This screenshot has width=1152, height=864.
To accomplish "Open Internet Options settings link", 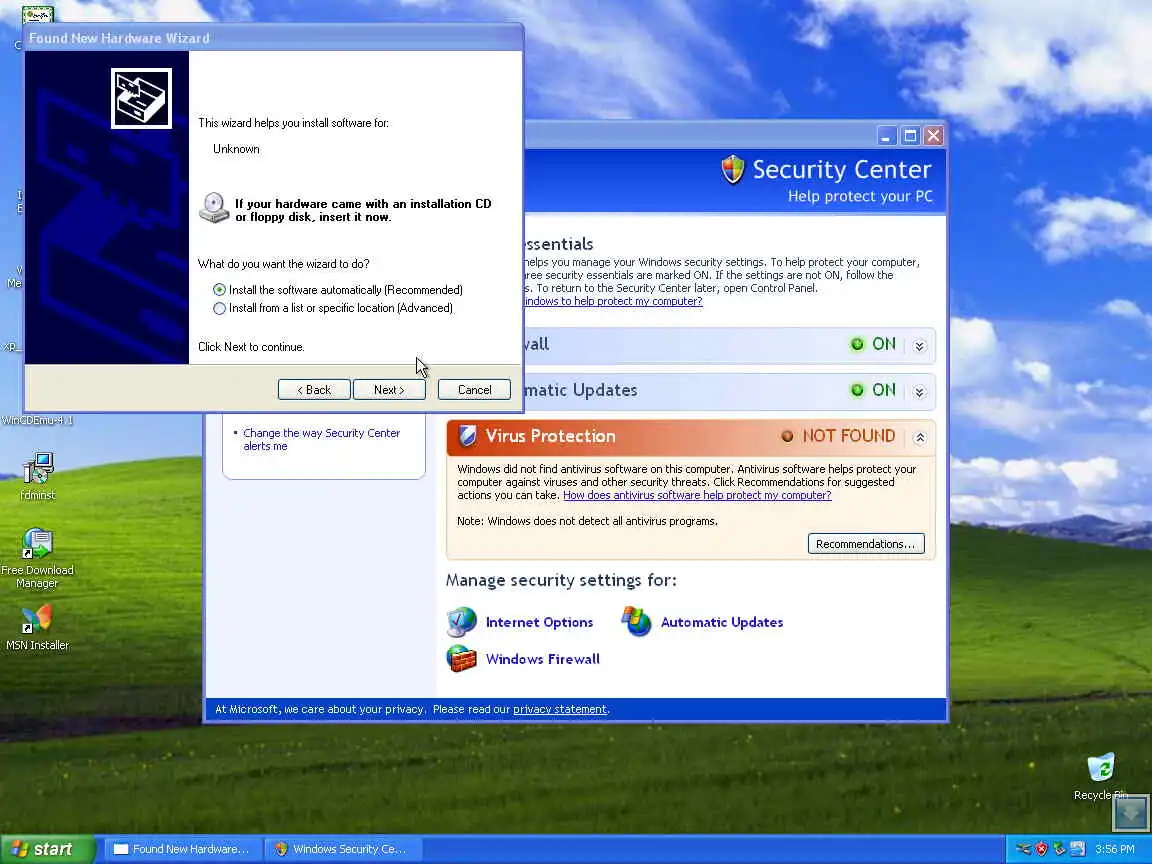I will pyautogui.click(x=539, y=622).
